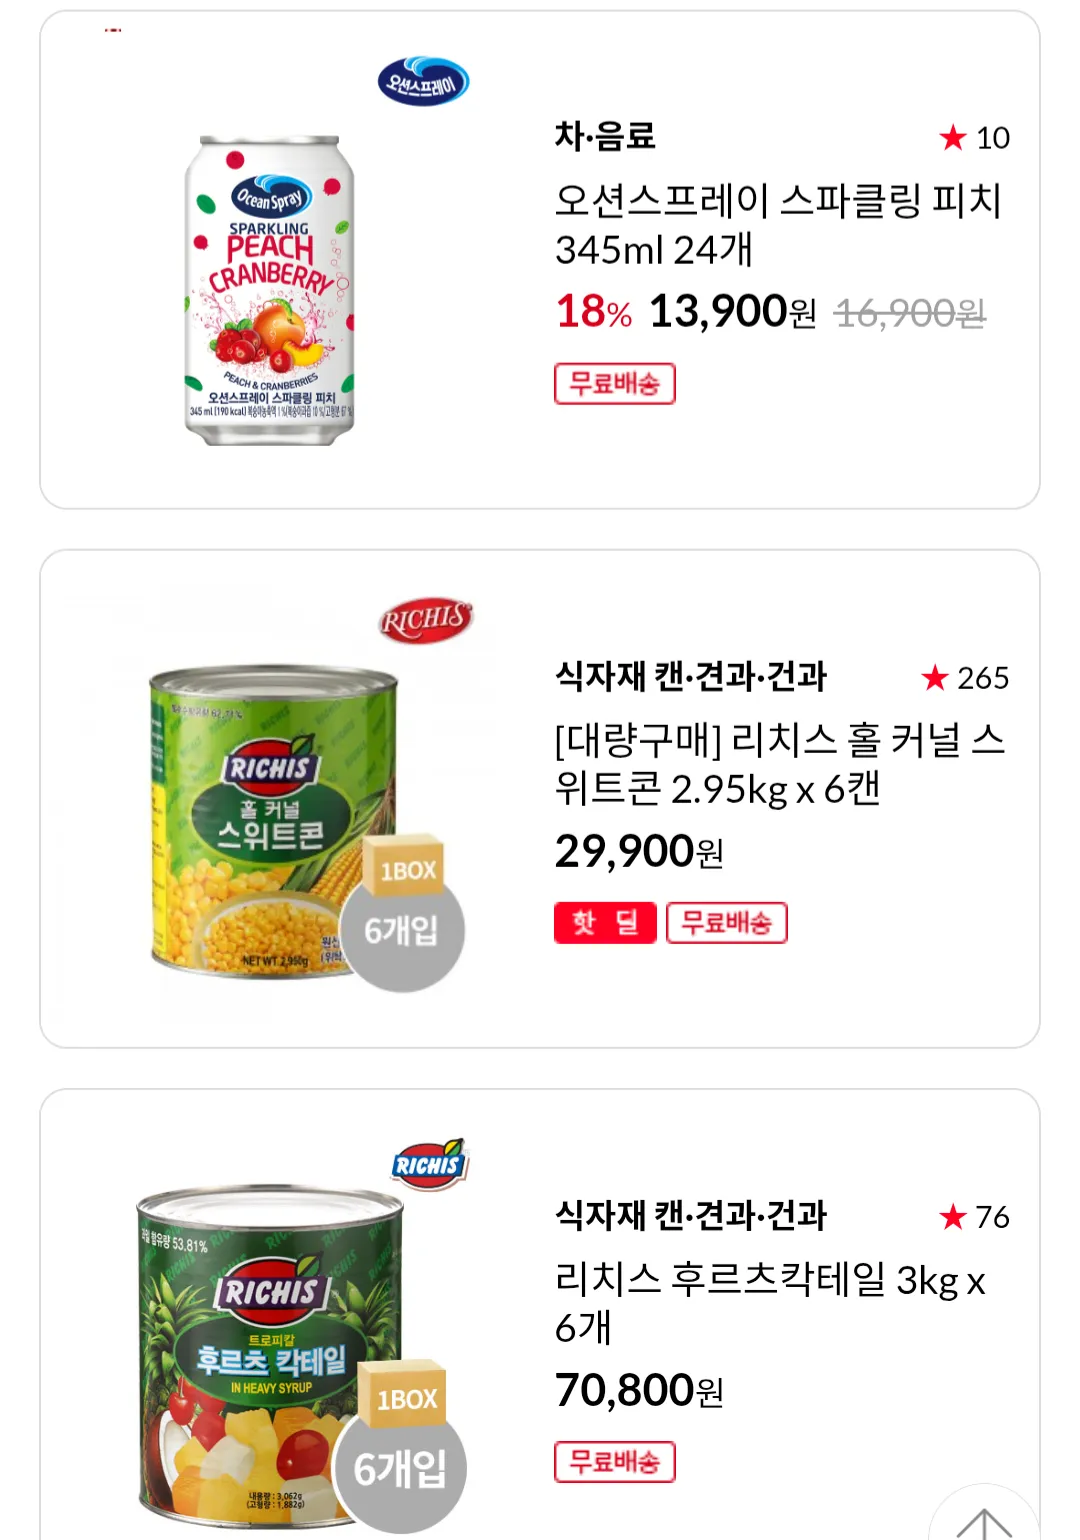Open the Ocean Spray peach can image

[270, 290]
